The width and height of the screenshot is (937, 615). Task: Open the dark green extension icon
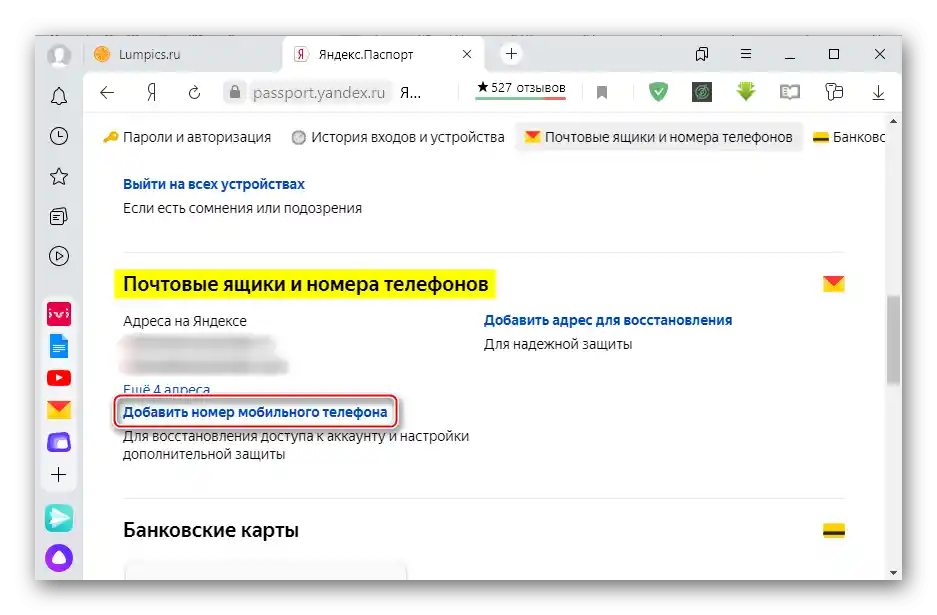click(x=702, y=91)
